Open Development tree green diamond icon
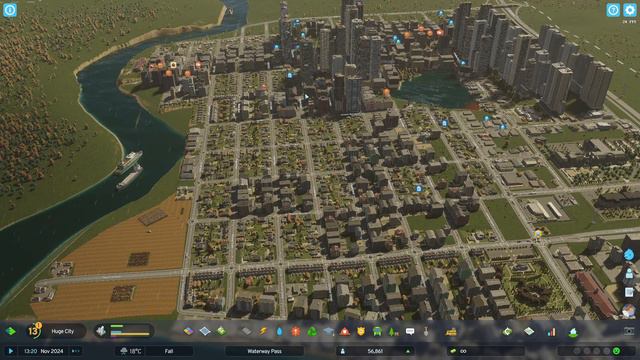Viewport: 640px width, 360px height. pyautogui.click(x=11, y=331)
